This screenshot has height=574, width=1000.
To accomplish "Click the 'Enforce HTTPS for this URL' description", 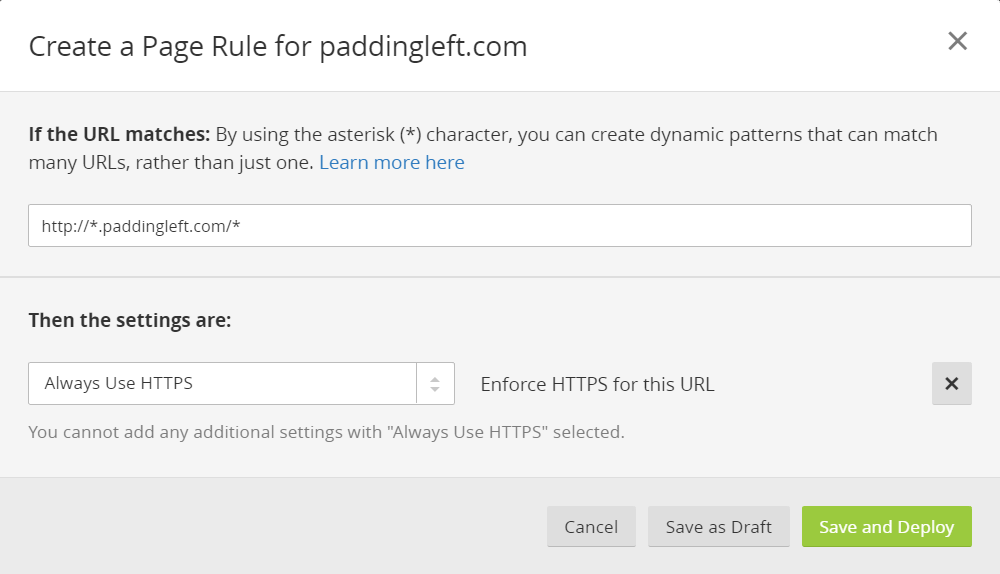I will [597, 384].
